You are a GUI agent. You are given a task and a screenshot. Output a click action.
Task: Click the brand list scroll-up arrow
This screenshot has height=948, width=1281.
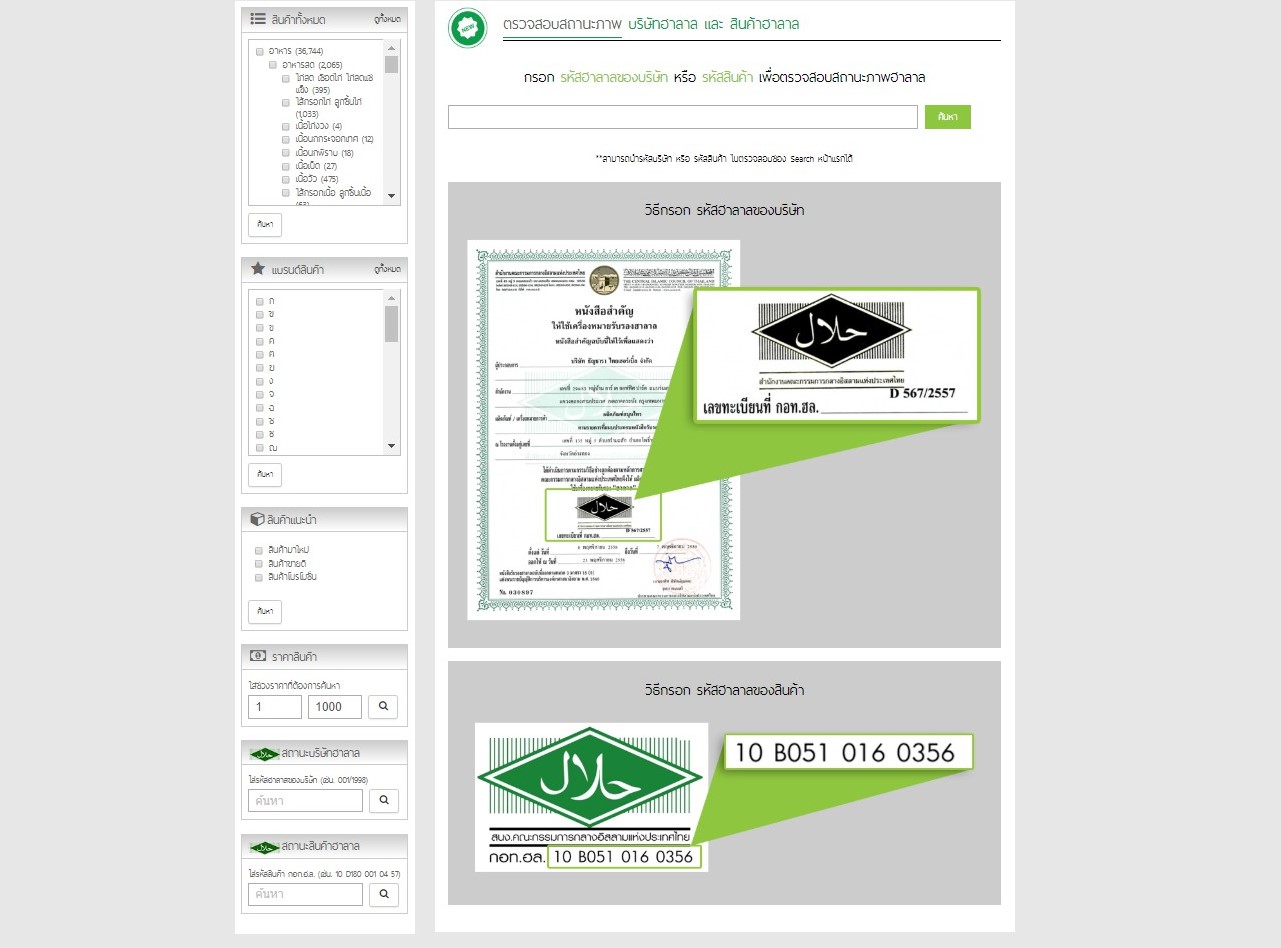391,298
